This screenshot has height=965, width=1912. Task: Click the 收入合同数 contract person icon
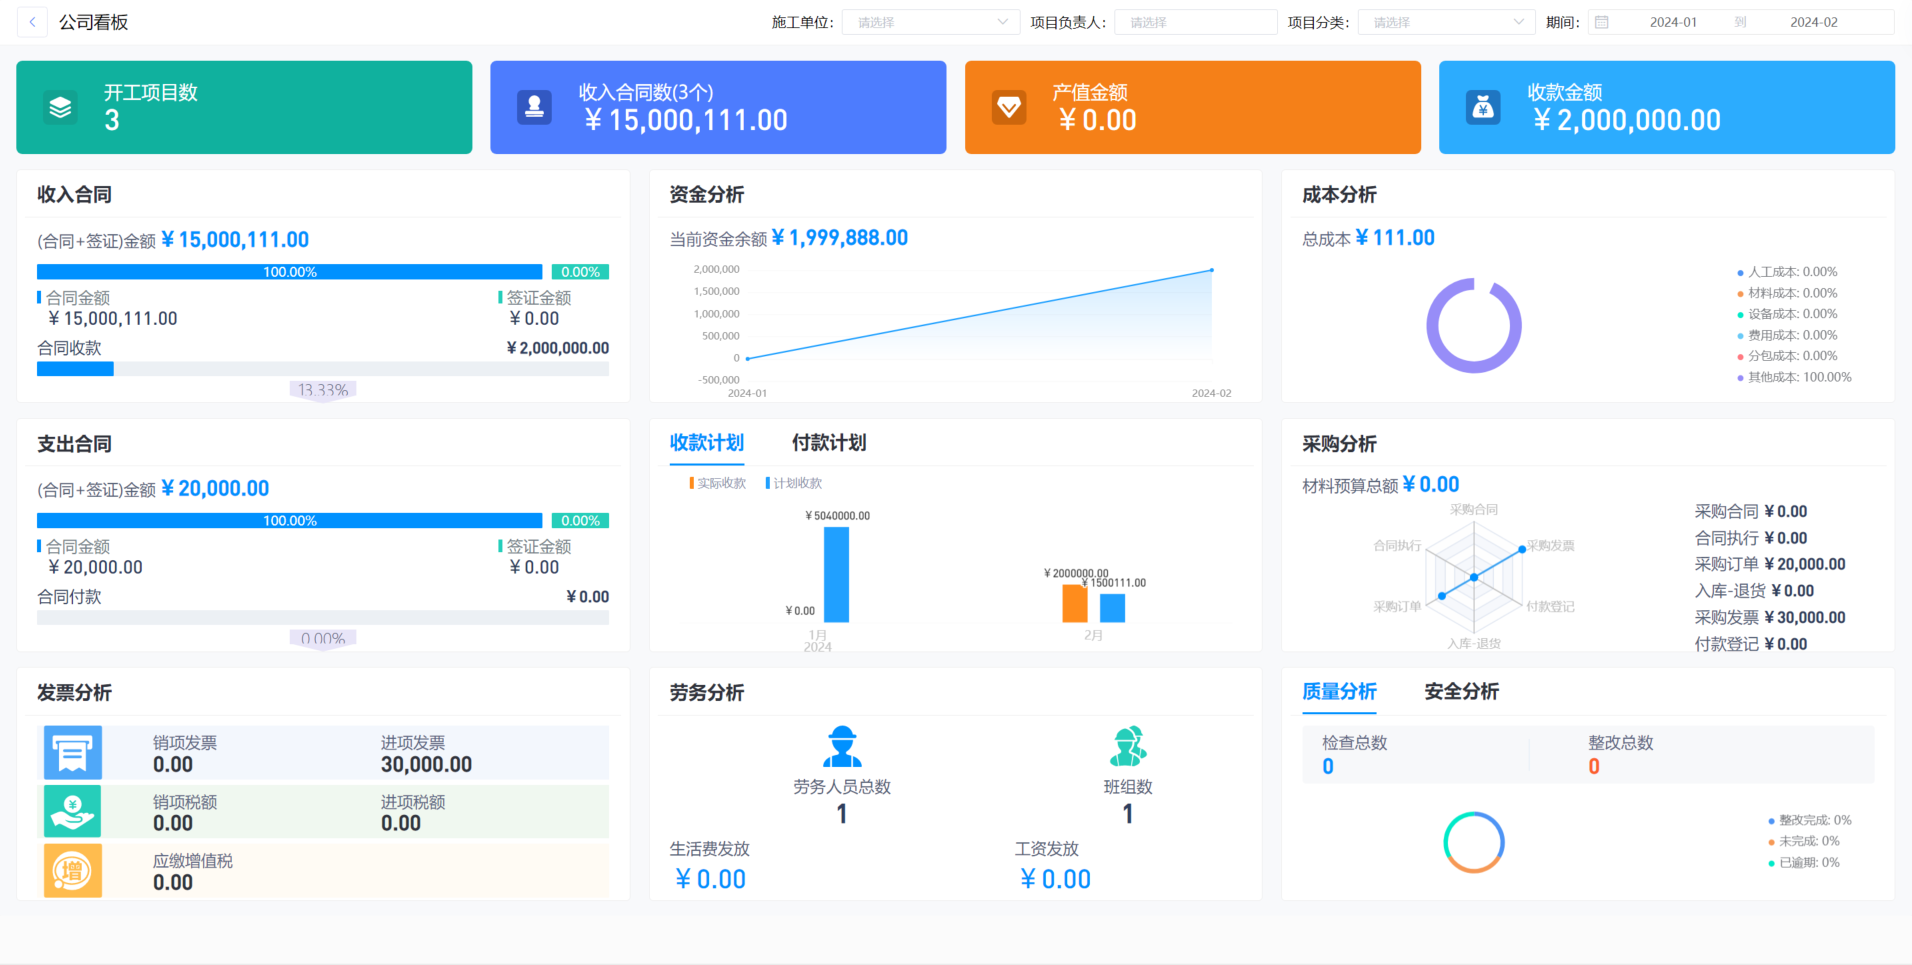coord(535,106)
